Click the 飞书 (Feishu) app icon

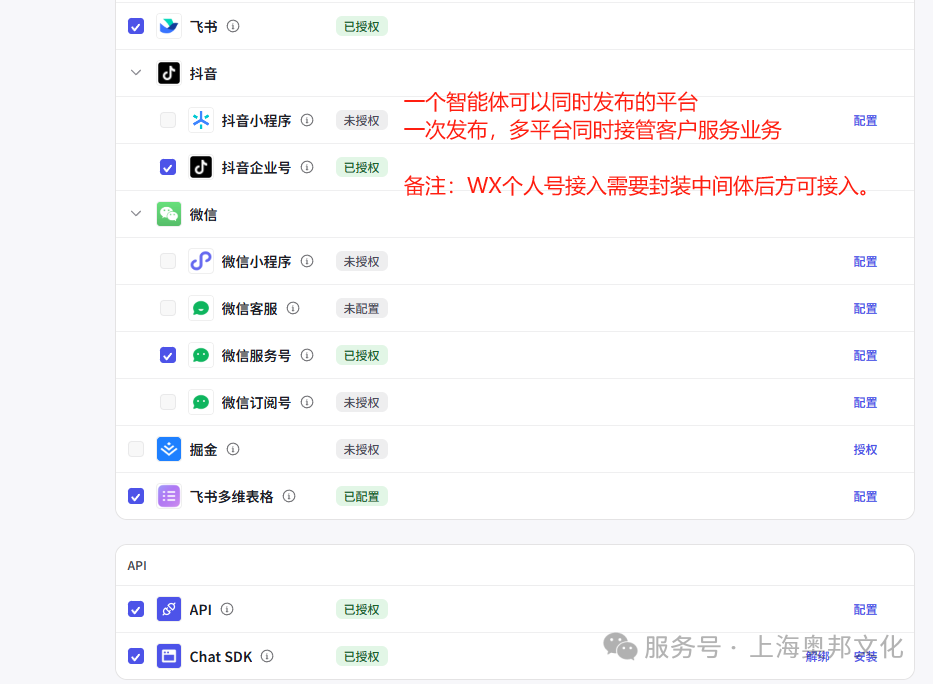tap(168, 26)
